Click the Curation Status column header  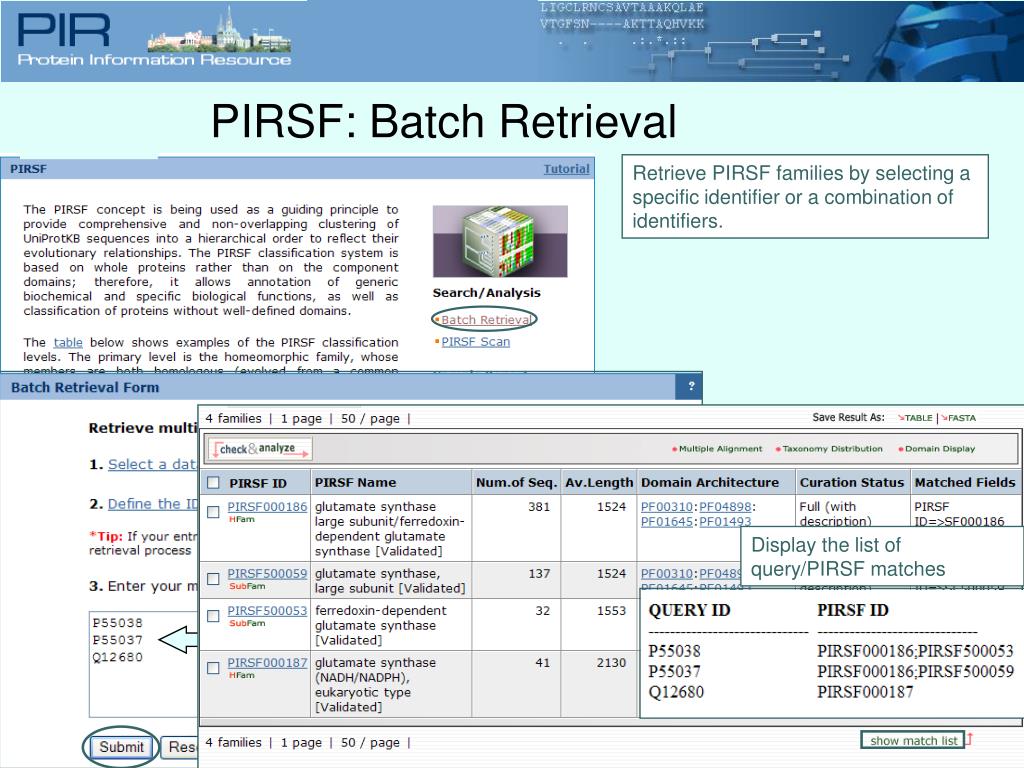click(x=852, y=483)
